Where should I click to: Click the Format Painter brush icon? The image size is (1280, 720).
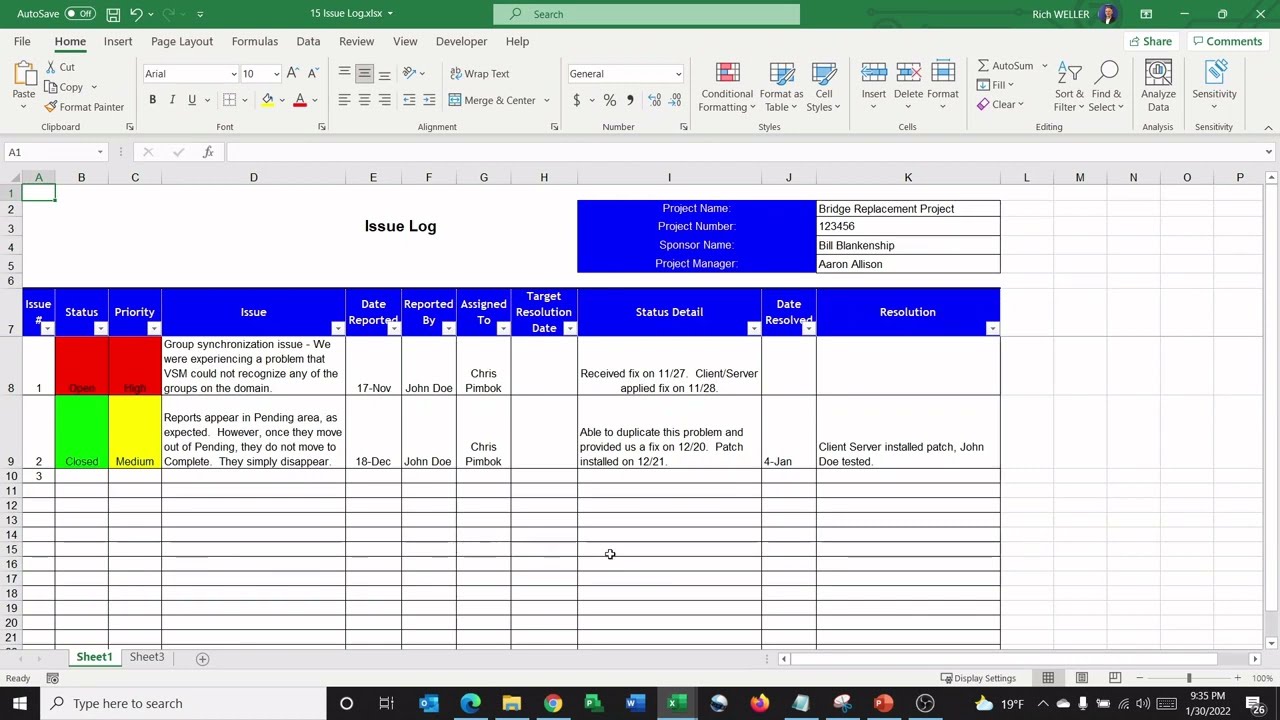[x=51, y=107]
